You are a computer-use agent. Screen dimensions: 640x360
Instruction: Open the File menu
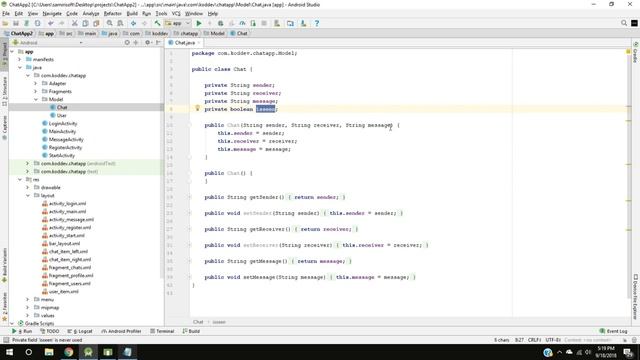coord(6,13)
